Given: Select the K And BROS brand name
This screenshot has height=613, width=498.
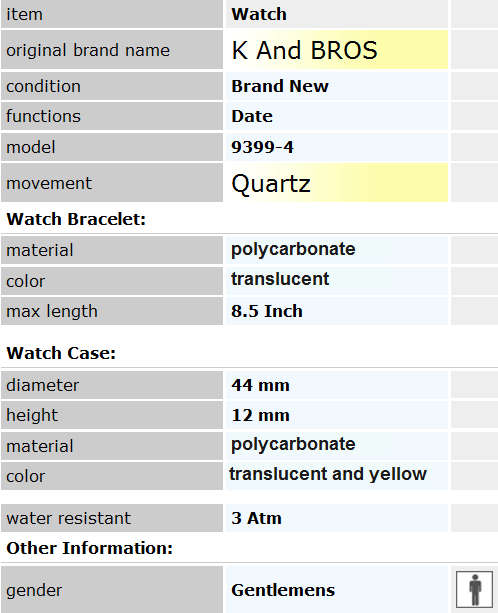Looking at the screenshot, I should (x=305, y=50).
